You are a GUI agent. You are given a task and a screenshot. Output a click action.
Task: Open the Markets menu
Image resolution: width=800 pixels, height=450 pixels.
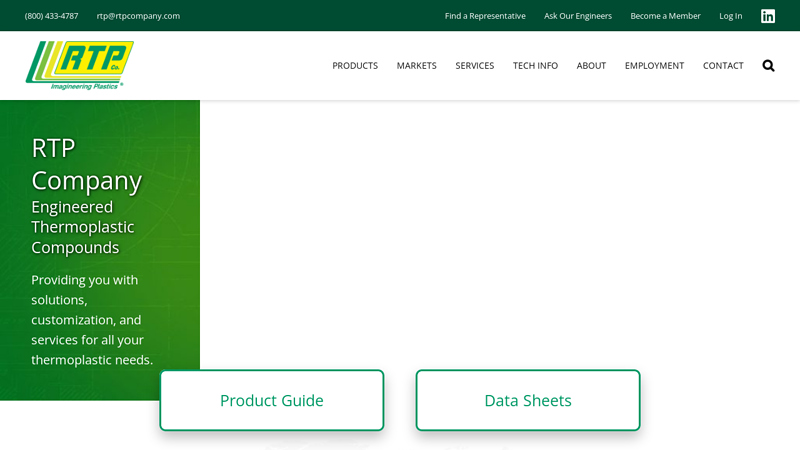(416, 66)
